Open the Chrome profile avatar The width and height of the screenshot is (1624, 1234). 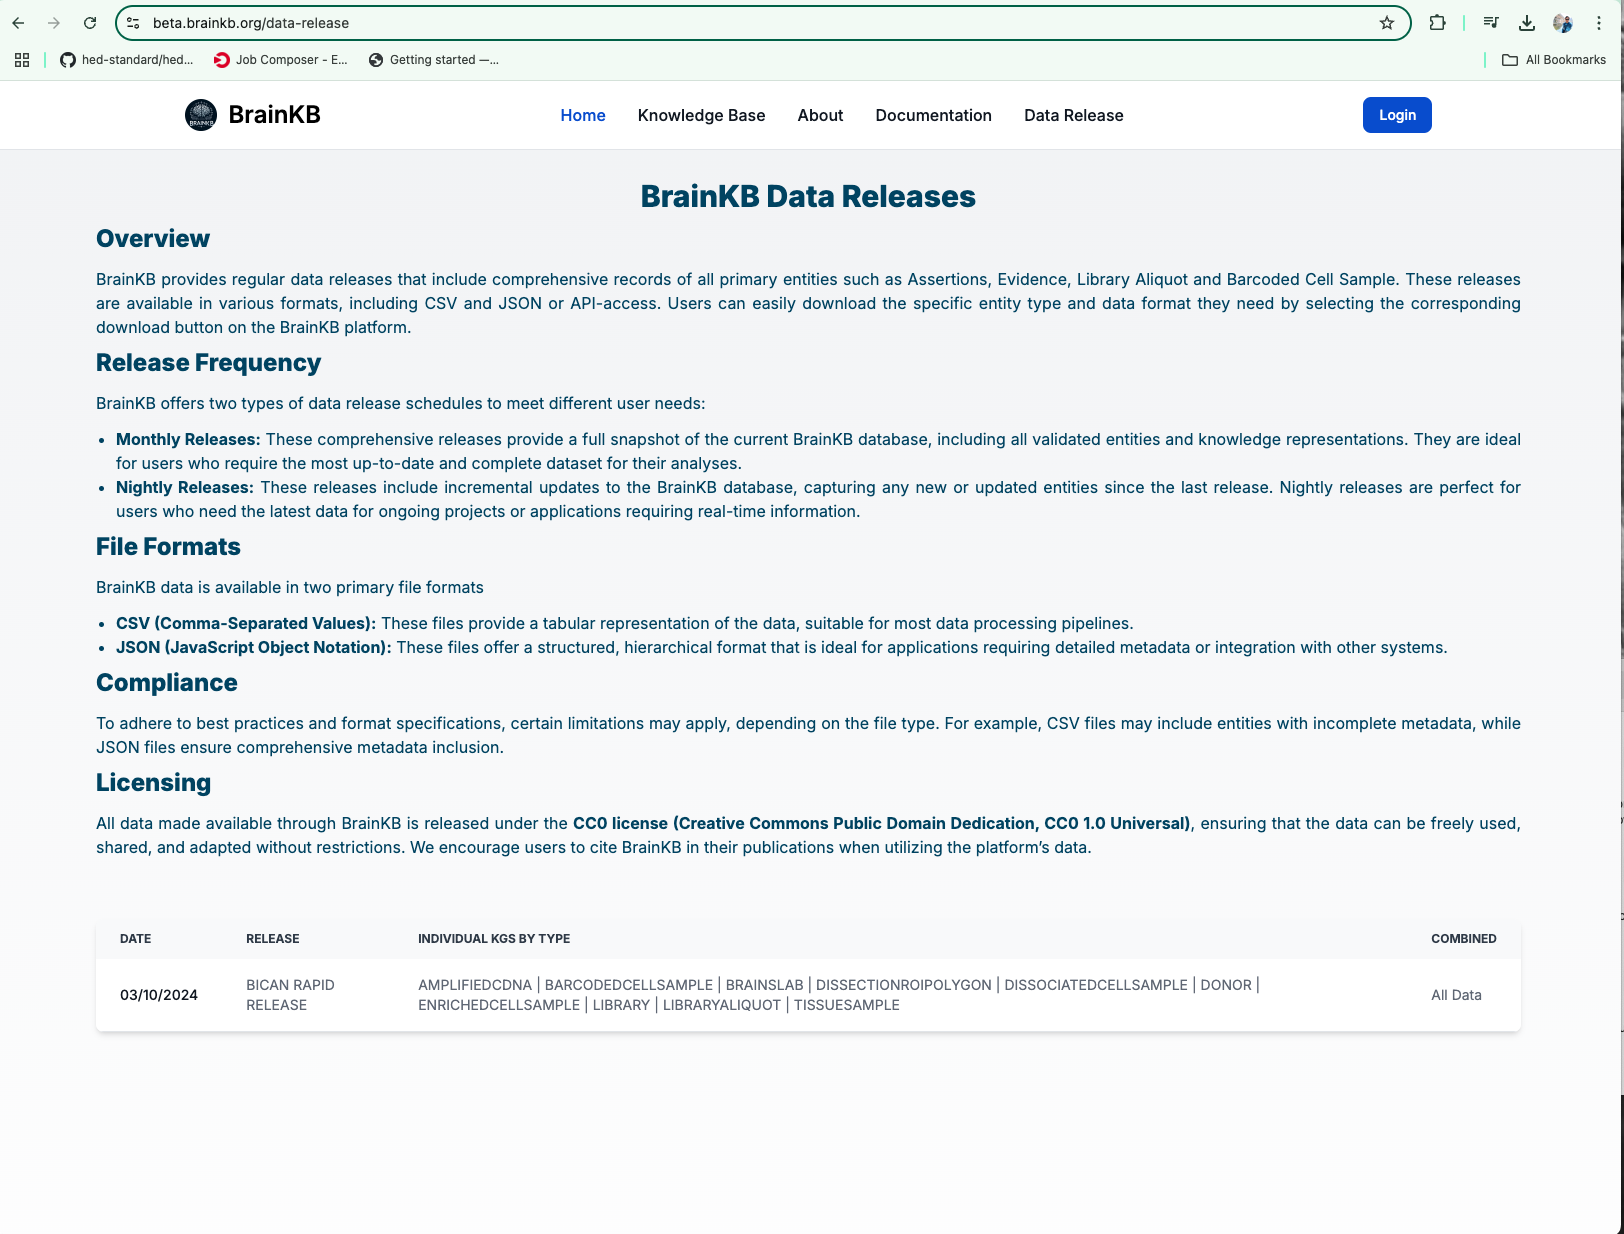[1563, 23]
